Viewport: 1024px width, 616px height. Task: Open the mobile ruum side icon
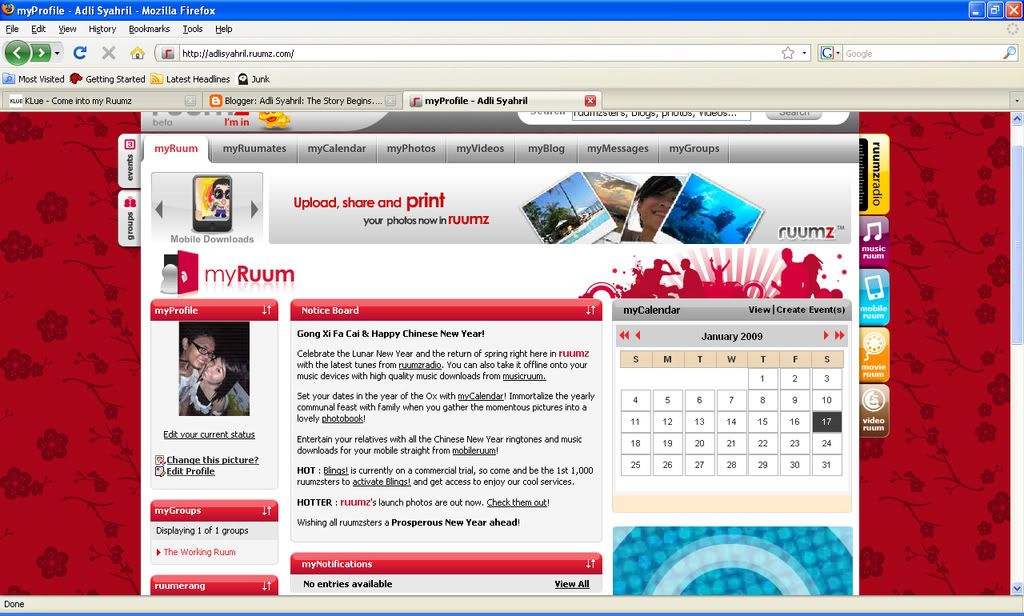pos(874,298)
